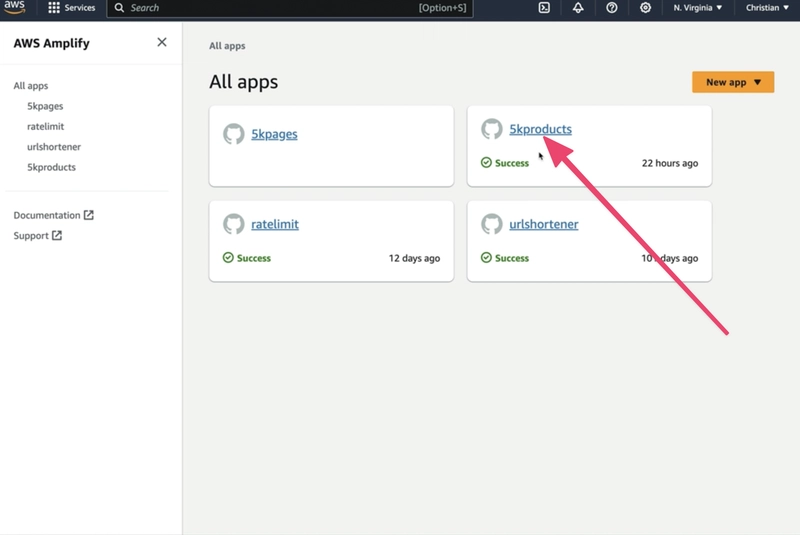This screenshot has width=800, height=535.
Task: Click the Success check icon on ratelimit
Action: (228, 258)
